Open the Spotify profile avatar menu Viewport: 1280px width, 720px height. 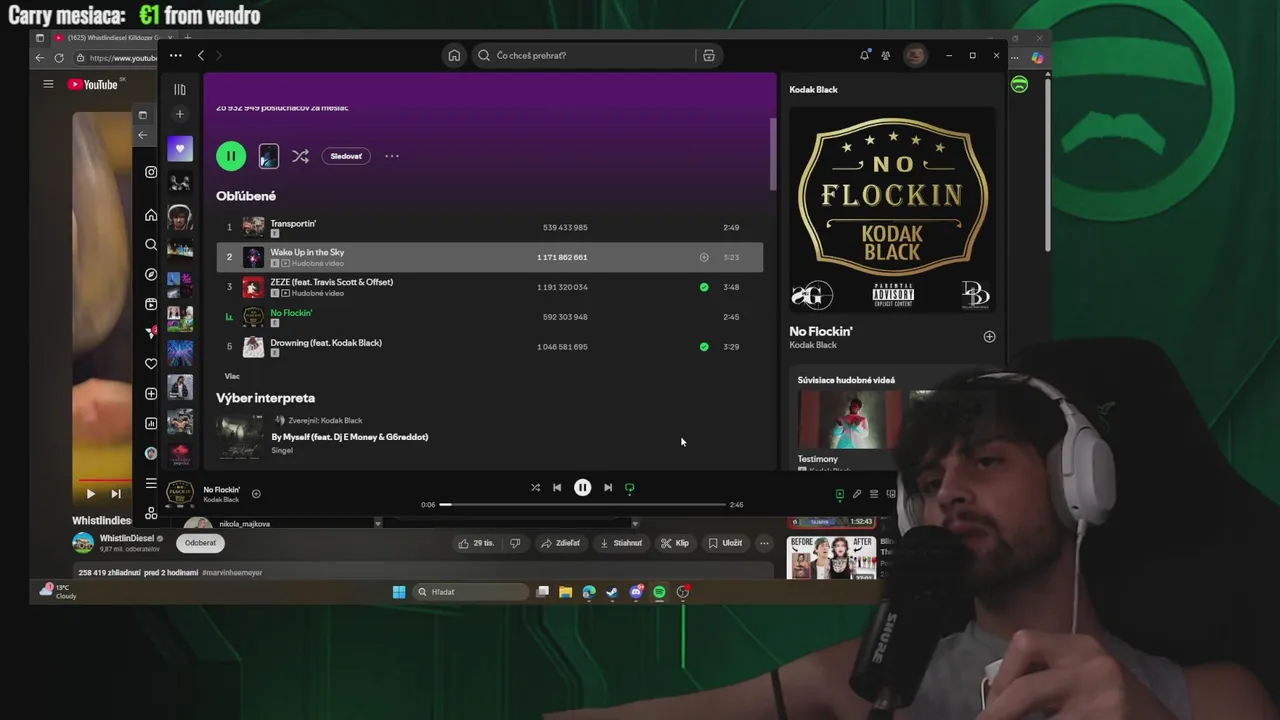point(915,55)
